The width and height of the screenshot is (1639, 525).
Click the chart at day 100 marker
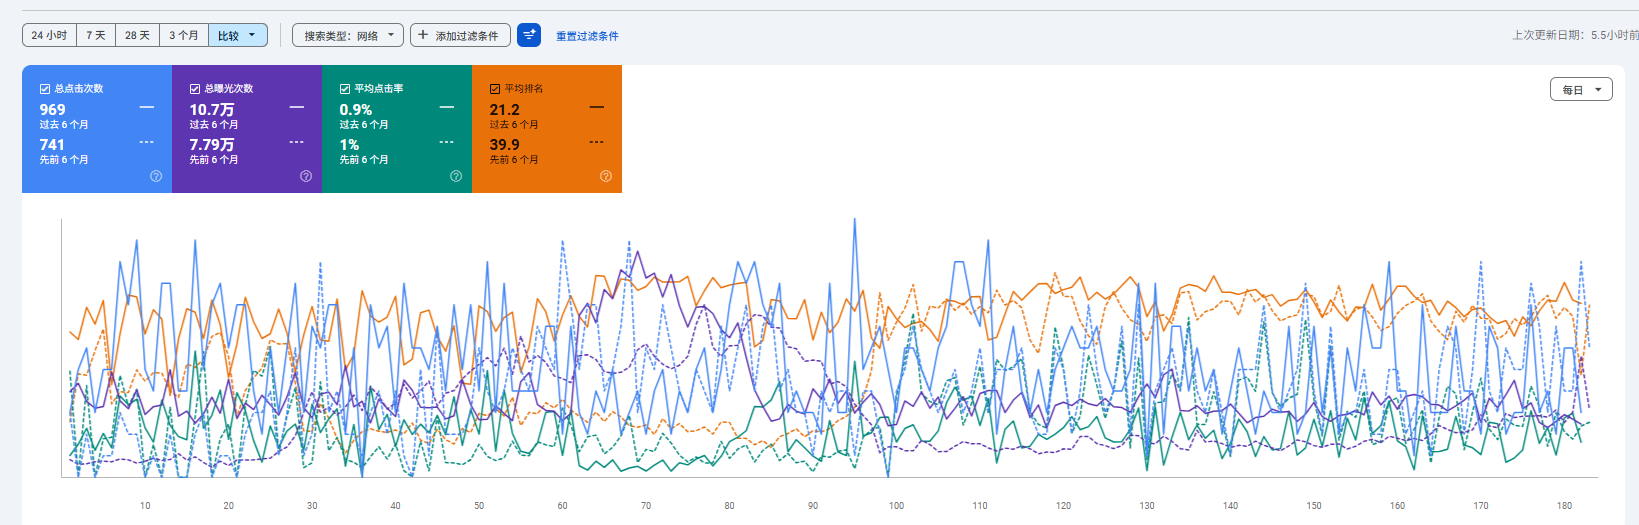(x=896, y=506)
